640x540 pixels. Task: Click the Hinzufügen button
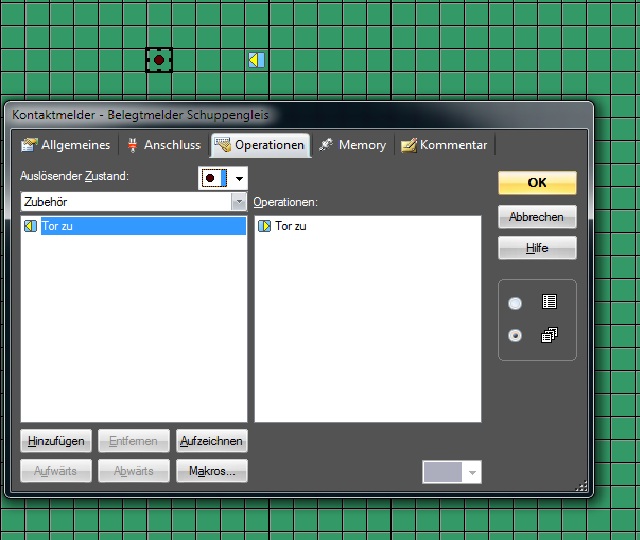click(56, 440)
